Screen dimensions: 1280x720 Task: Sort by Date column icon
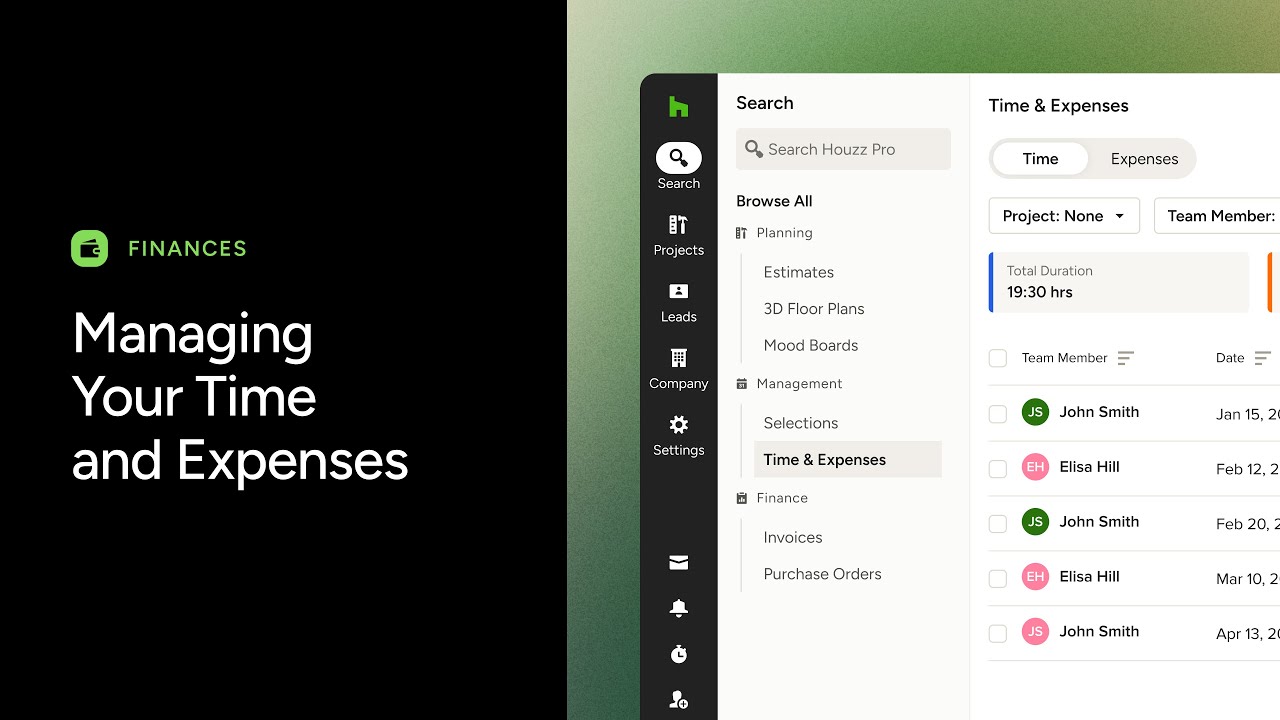coord(1262,358)
